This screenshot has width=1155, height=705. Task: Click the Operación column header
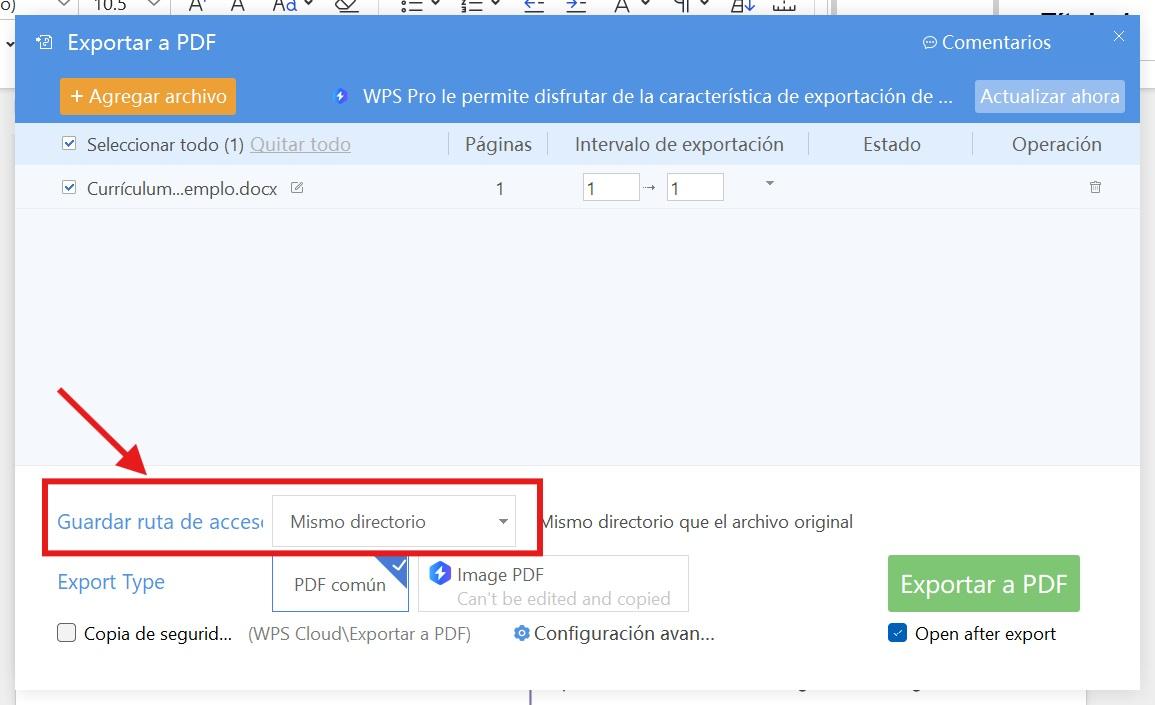pyautogui.click(x=1057, y=144)
